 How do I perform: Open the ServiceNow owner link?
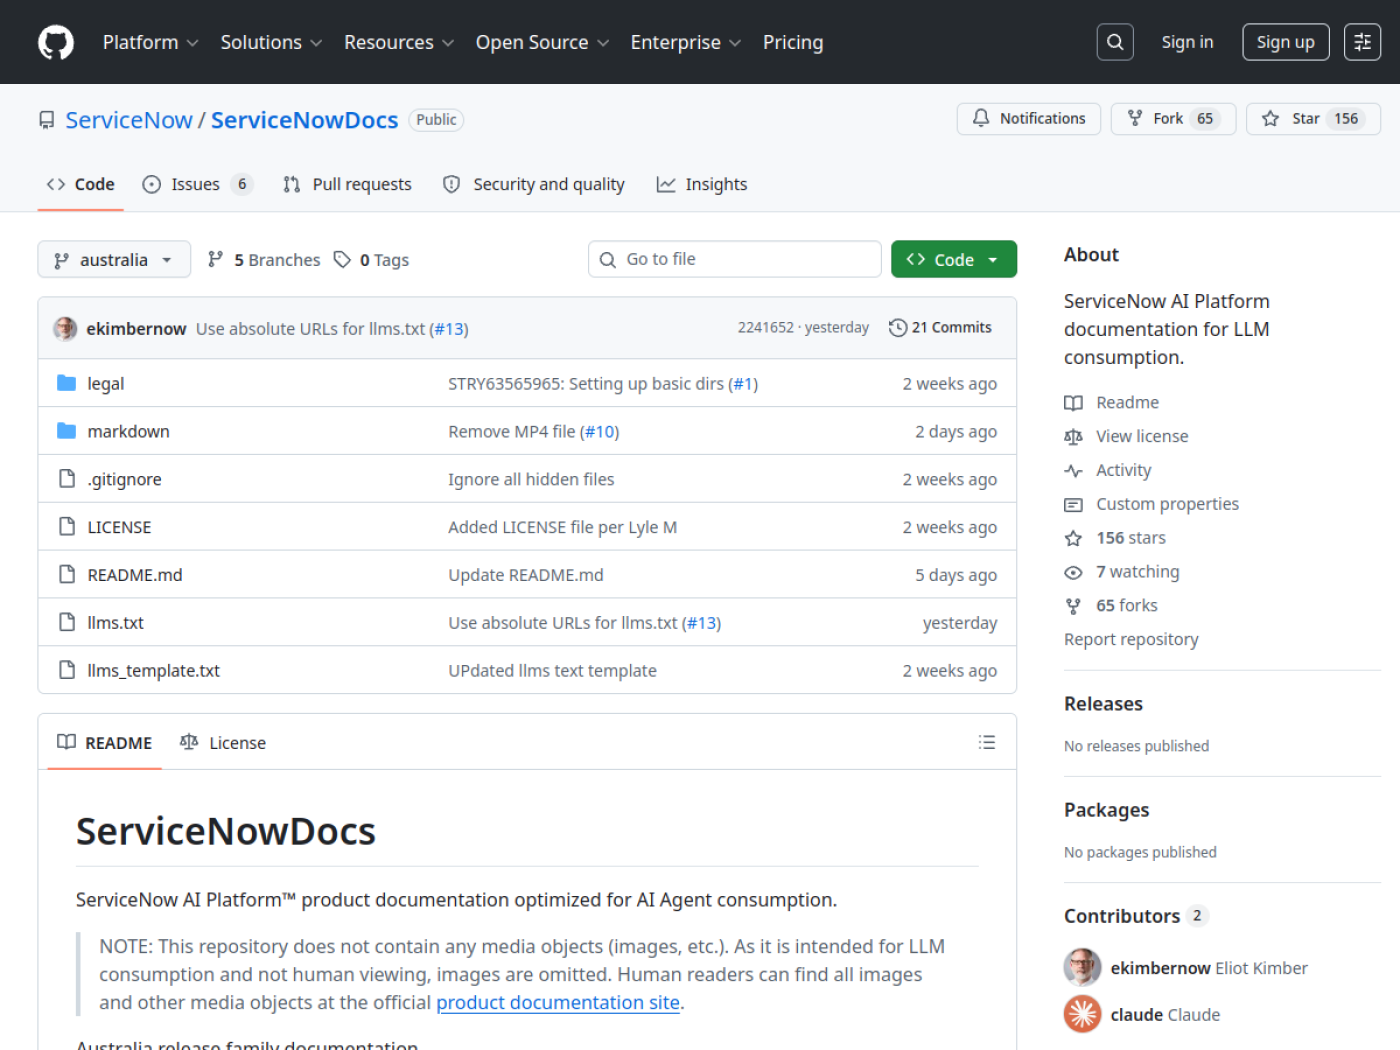pos(129,120)
